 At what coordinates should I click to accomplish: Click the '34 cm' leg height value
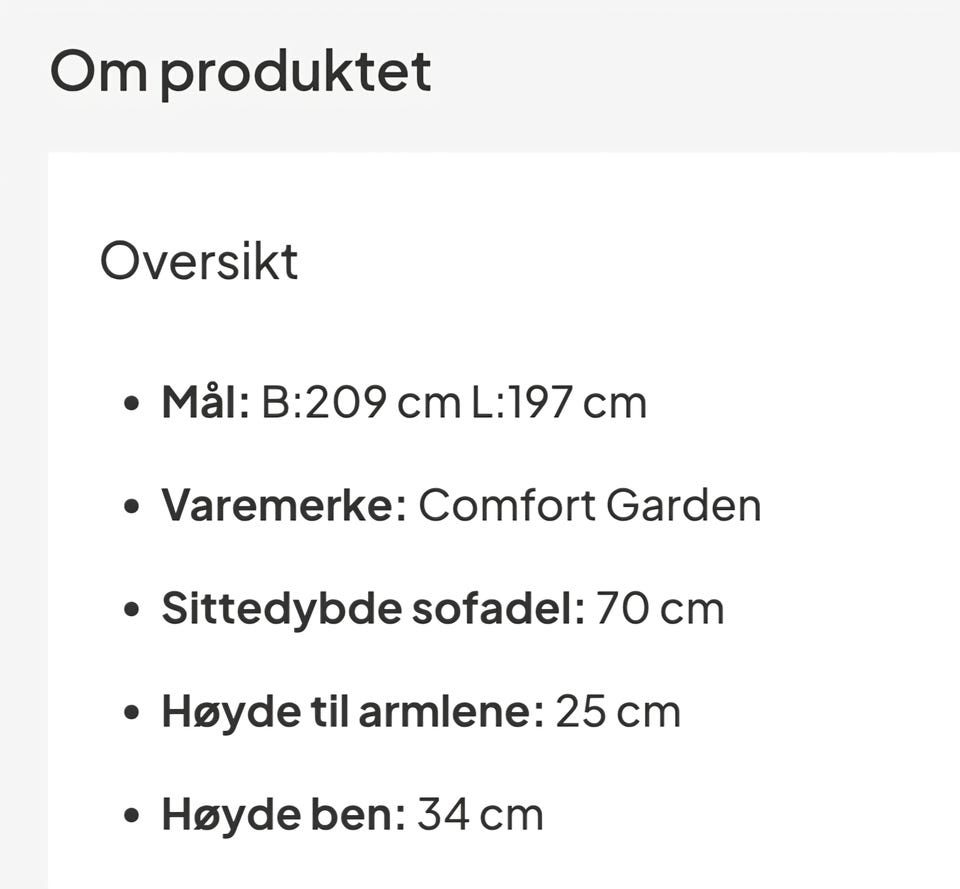point(480,815)
